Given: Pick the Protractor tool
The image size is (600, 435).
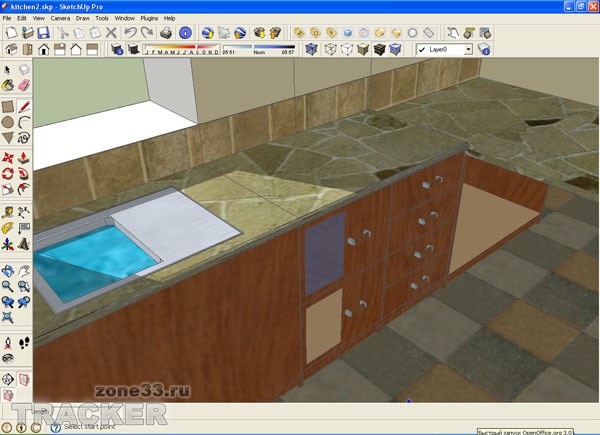Looking at the screenshot, I should click(8, 228).
